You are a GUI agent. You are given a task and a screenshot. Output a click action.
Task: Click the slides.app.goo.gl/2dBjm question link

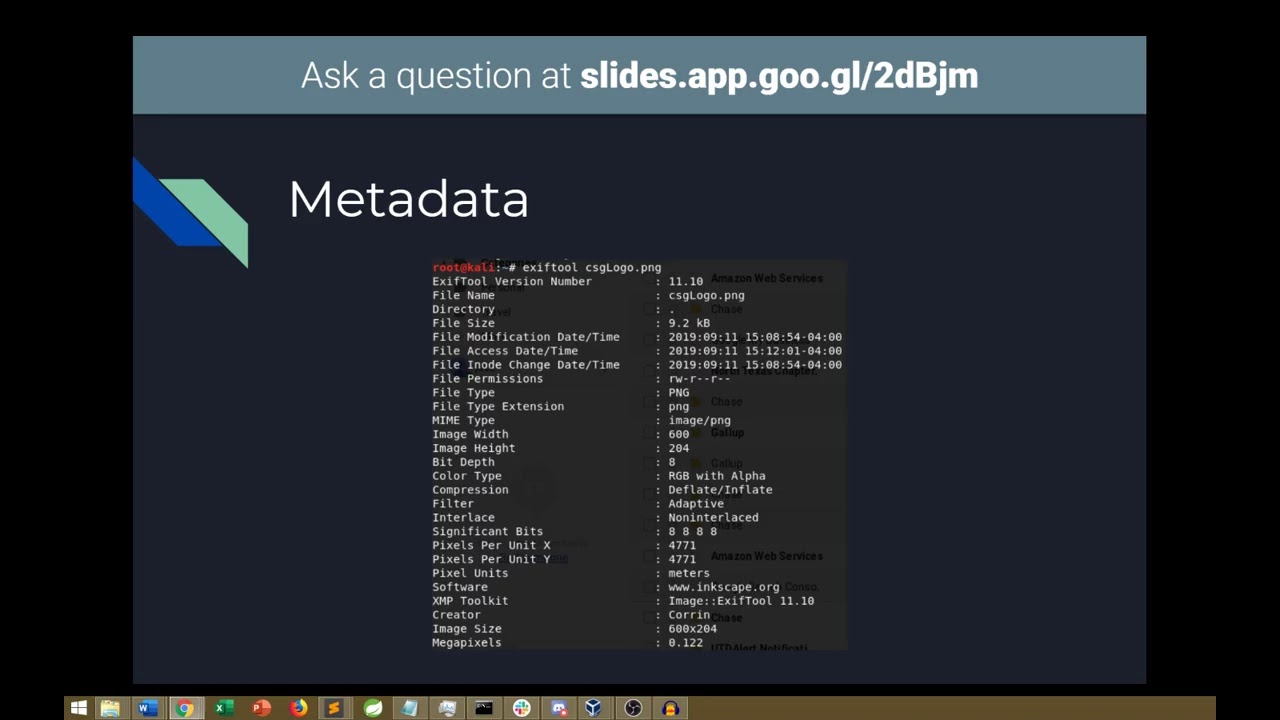(x=779, y=76)
